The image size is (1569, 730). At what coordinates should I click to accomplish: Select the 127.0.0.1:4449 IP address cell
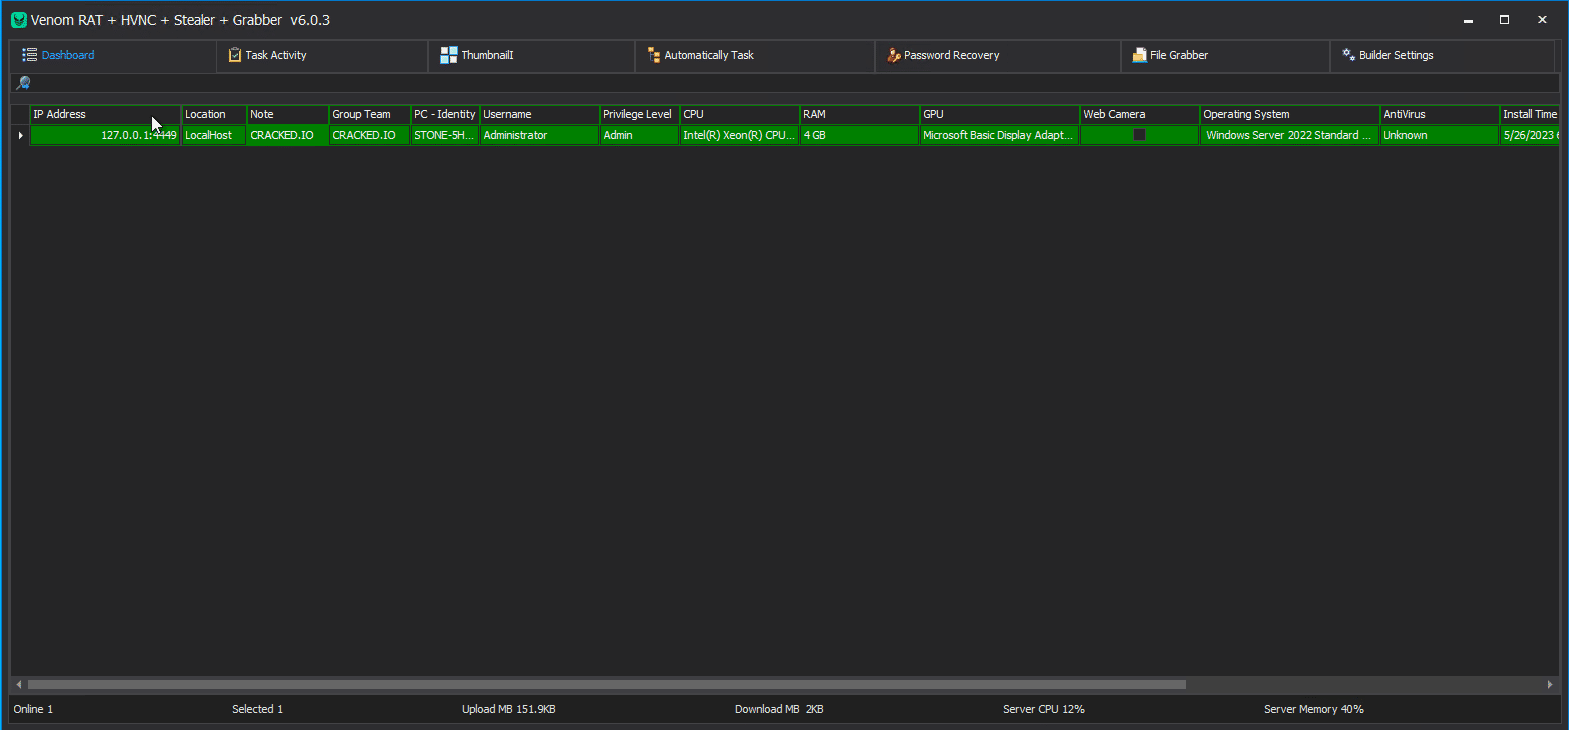coord(105,135)
